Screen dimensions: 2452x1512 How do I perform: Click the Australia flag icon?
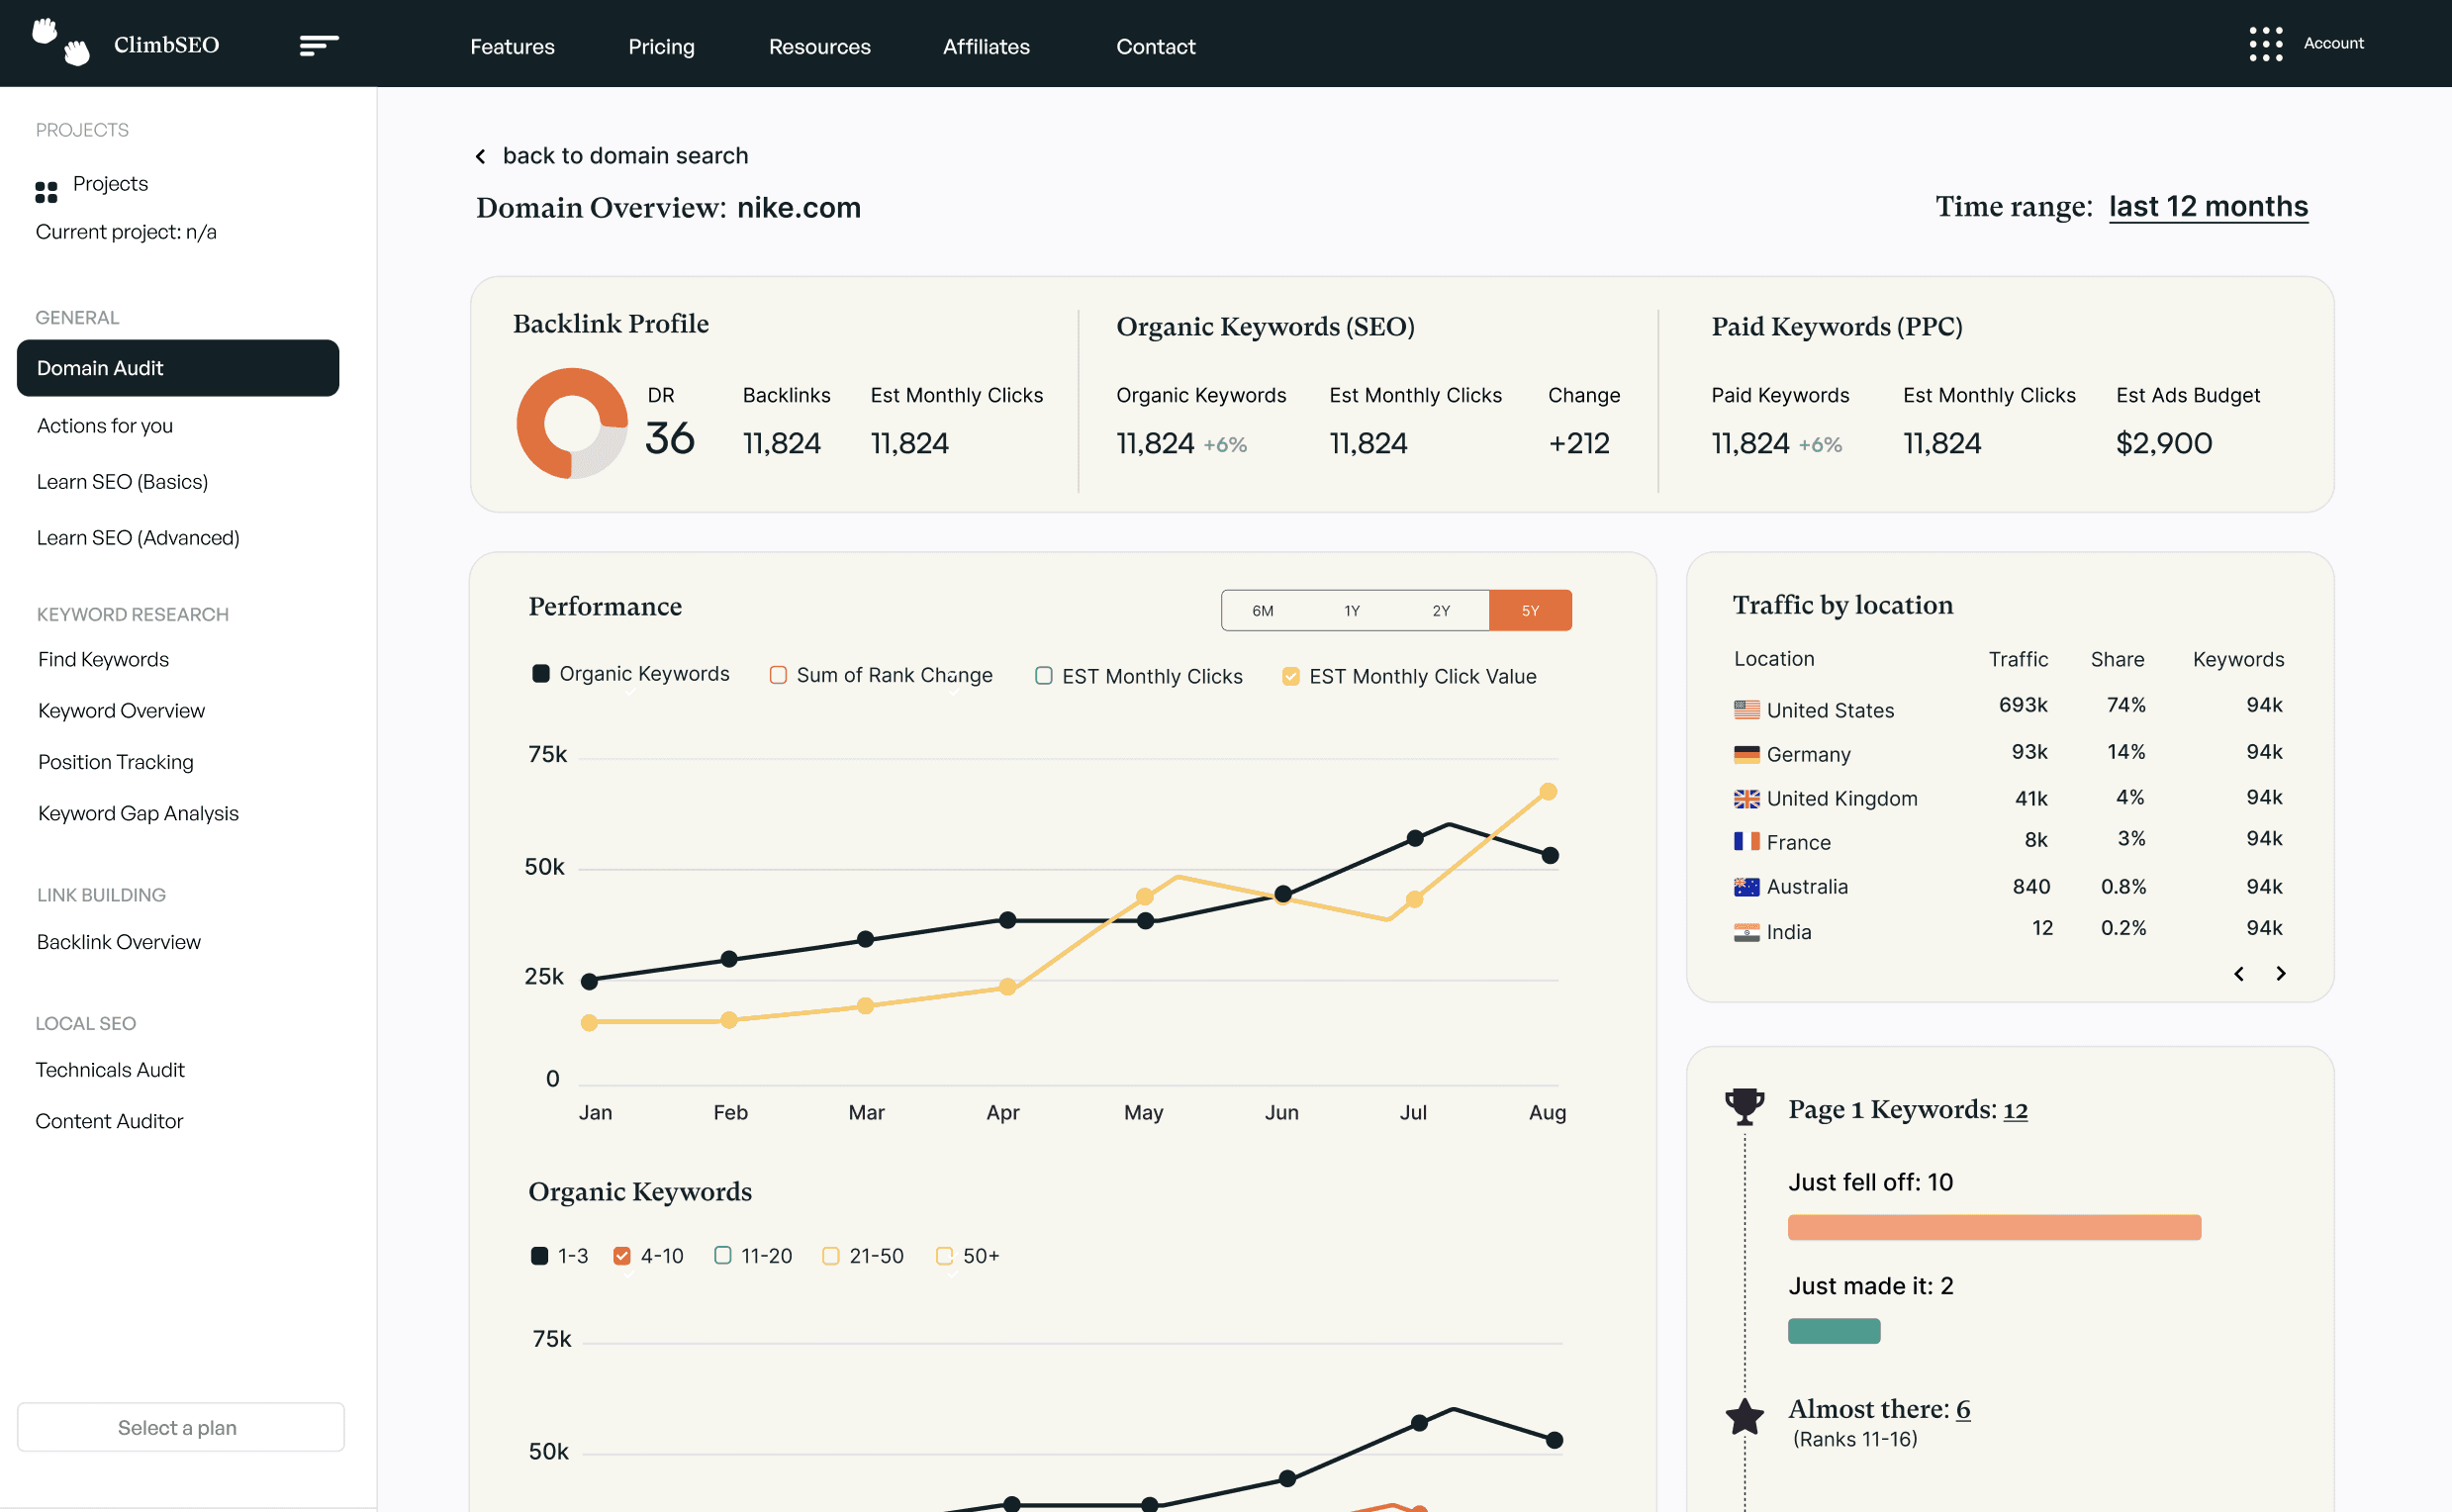point(1746,886)
